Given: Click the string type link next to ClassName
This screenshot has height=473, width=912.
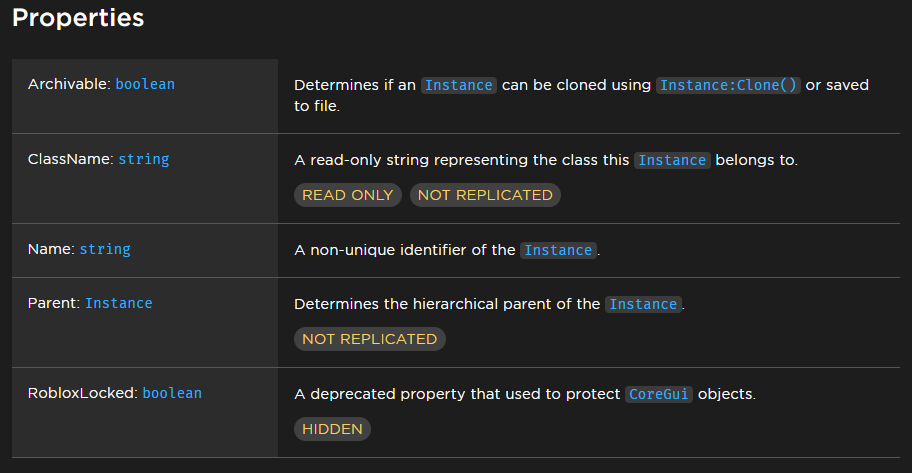Looking at the screenshot, I should (144, 159).
